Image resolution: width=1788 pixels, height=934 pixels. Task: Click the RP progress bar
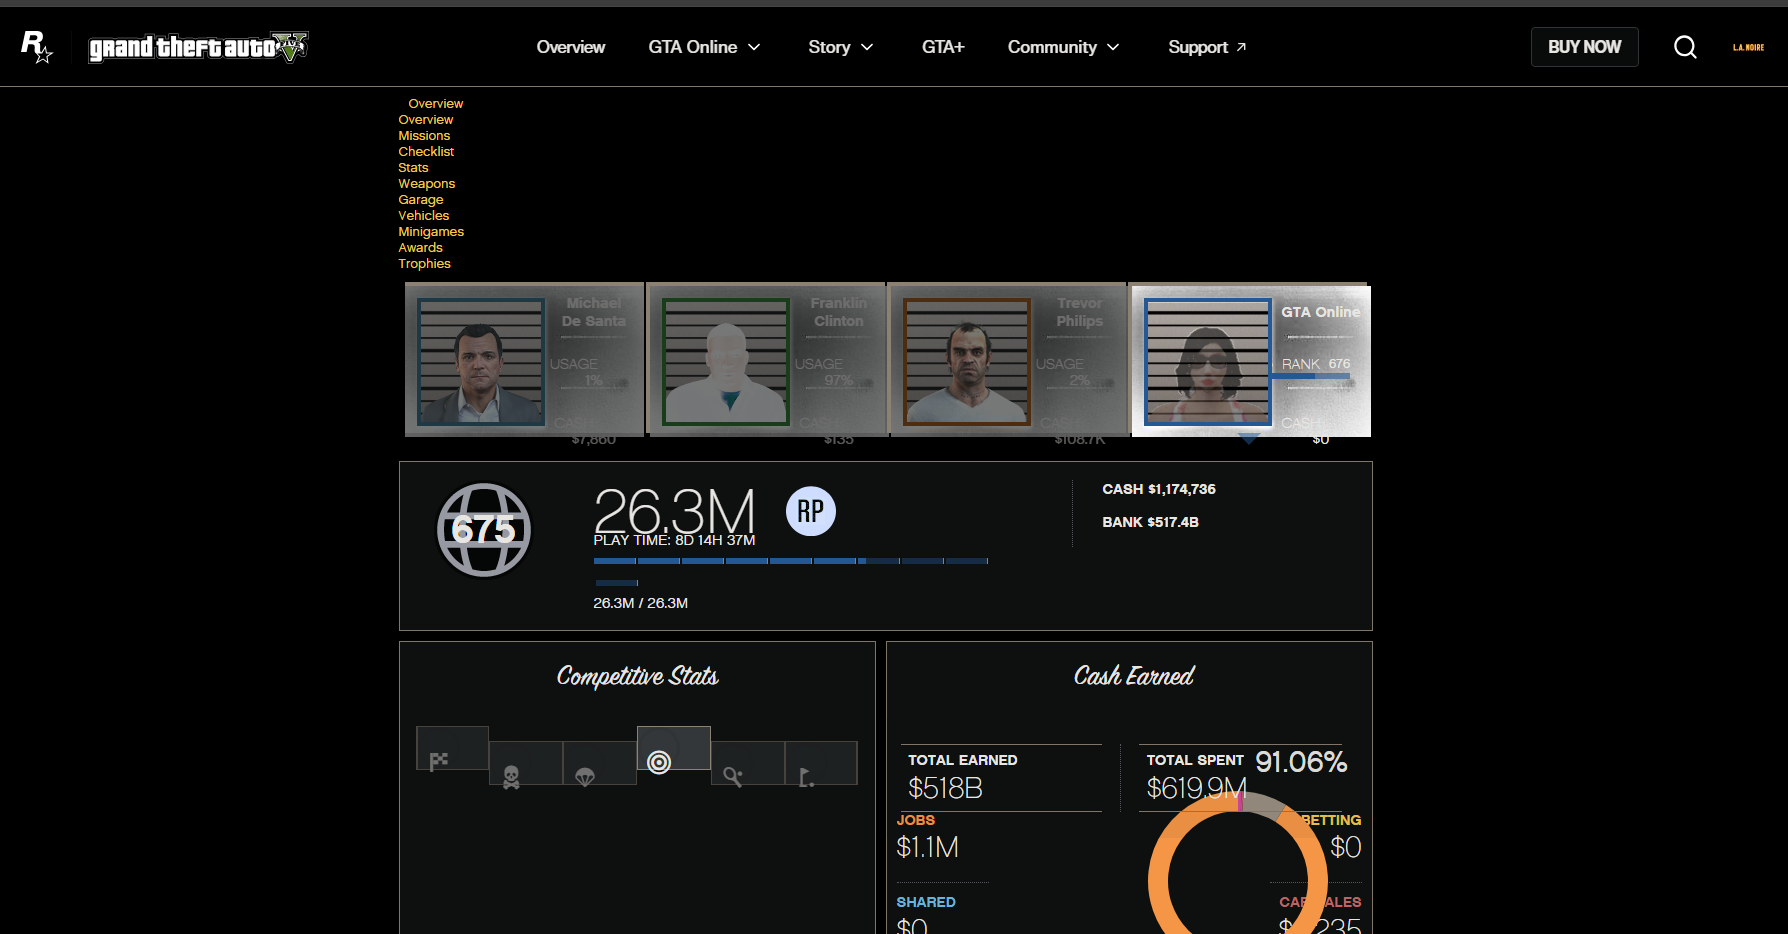tap(790, 561)
